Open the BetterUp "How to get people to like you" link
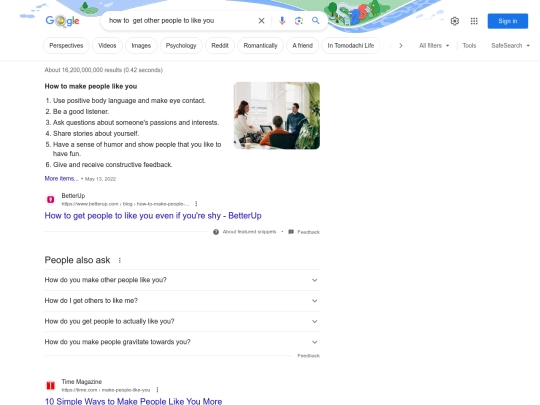 point(153,216)
